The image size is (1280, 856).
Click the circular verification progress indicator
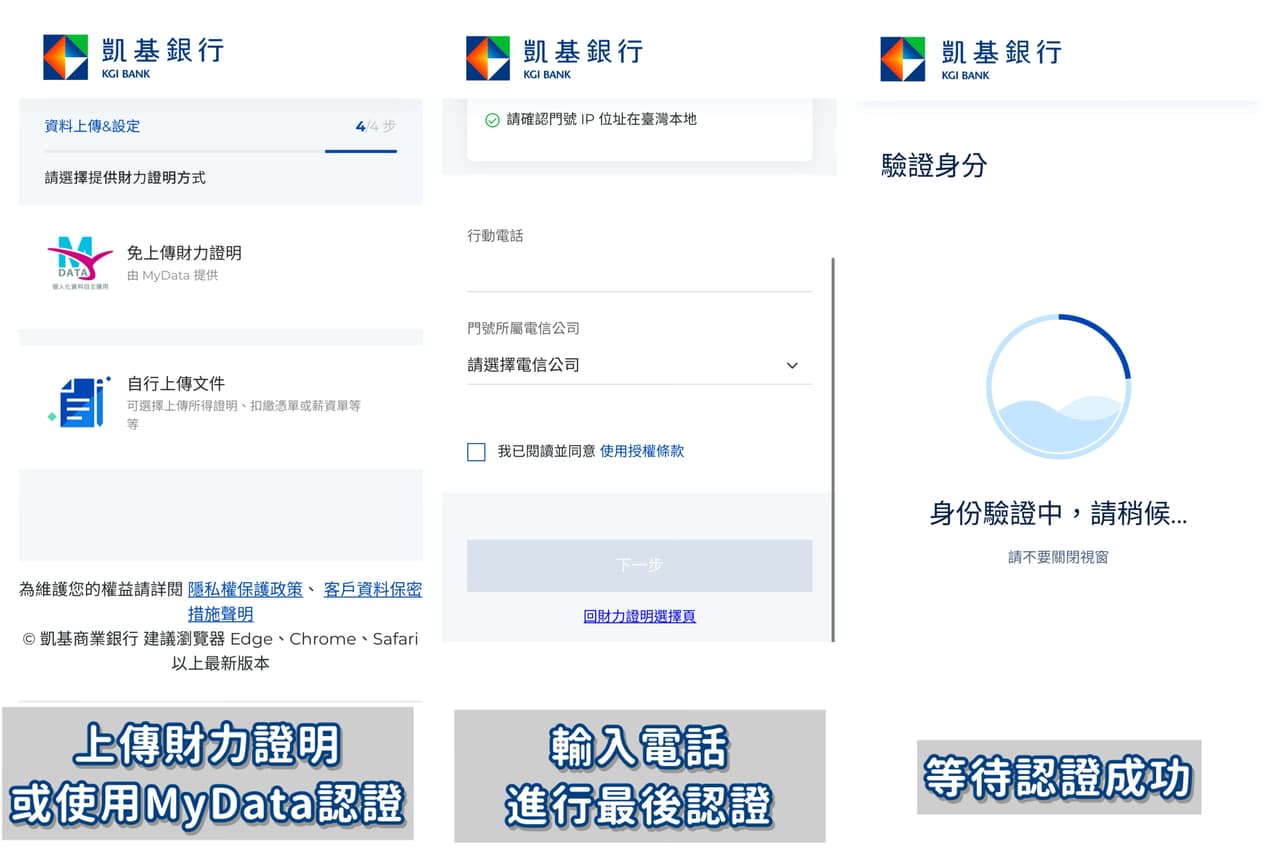(x=1058, y=387)
